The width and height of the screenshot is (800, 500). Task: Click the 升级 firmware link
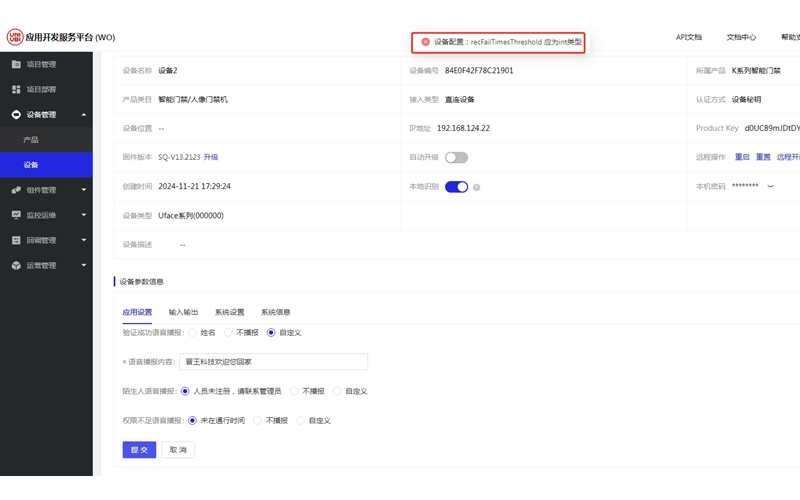211,157
